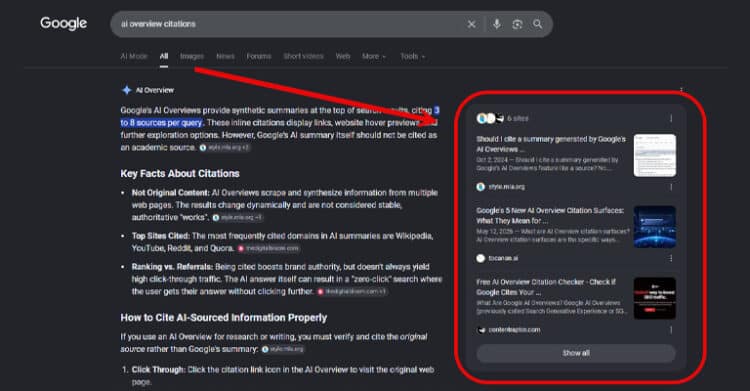Viewport: 750px width, 391px height.
Task: Expand the More dropdown
Action: click(374, 56)
